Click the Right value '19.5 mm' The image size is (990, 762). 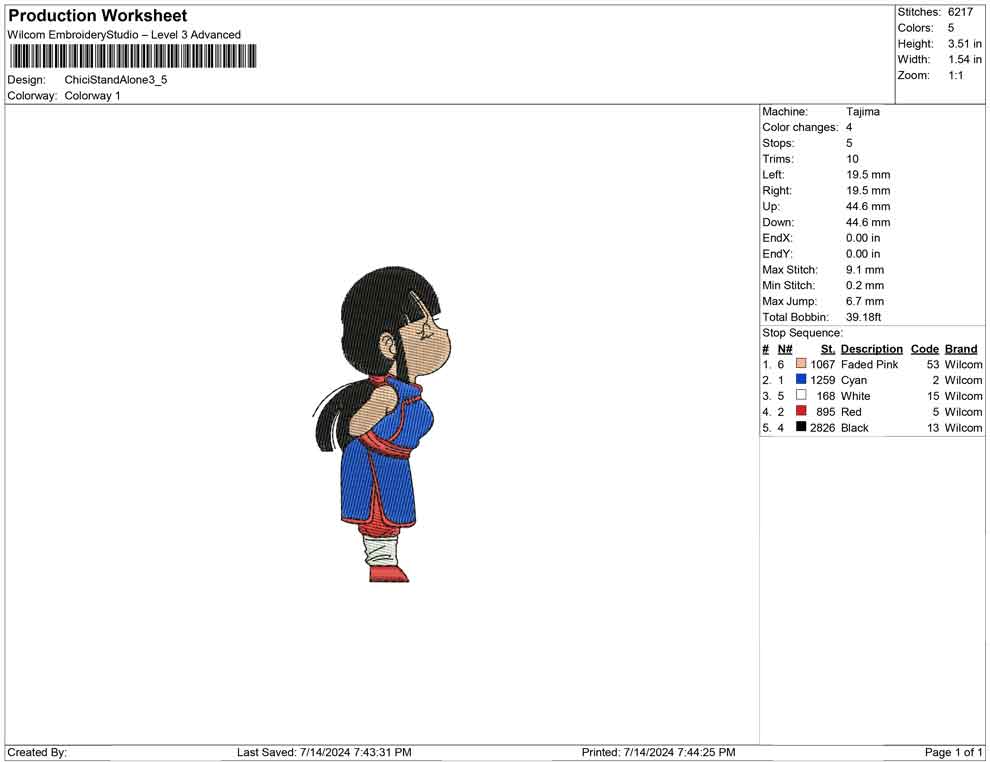click(868, 191)
